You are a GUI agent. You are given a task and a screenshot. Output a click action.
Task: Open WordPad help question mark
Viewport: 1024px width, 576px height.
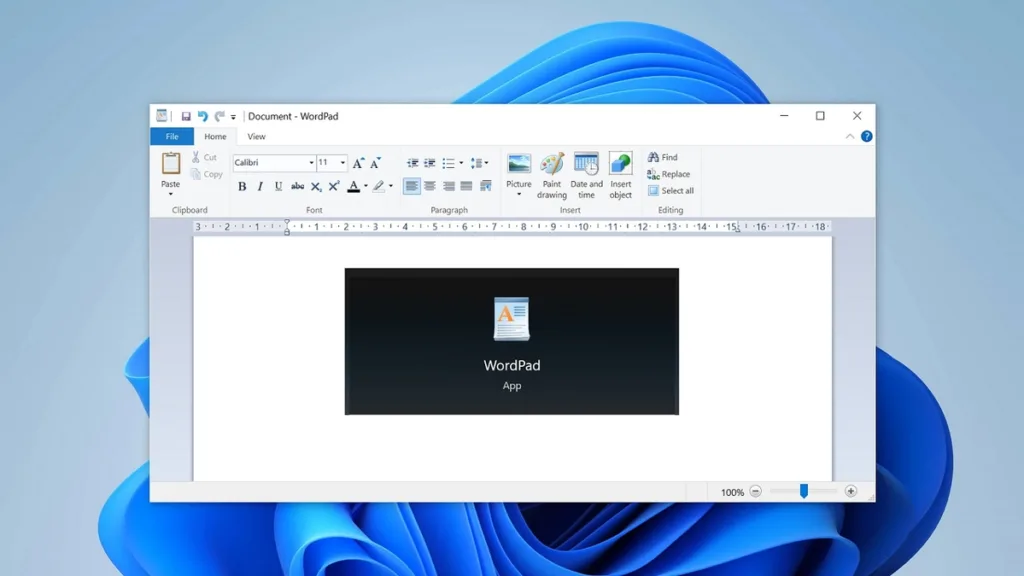[867, 136]
